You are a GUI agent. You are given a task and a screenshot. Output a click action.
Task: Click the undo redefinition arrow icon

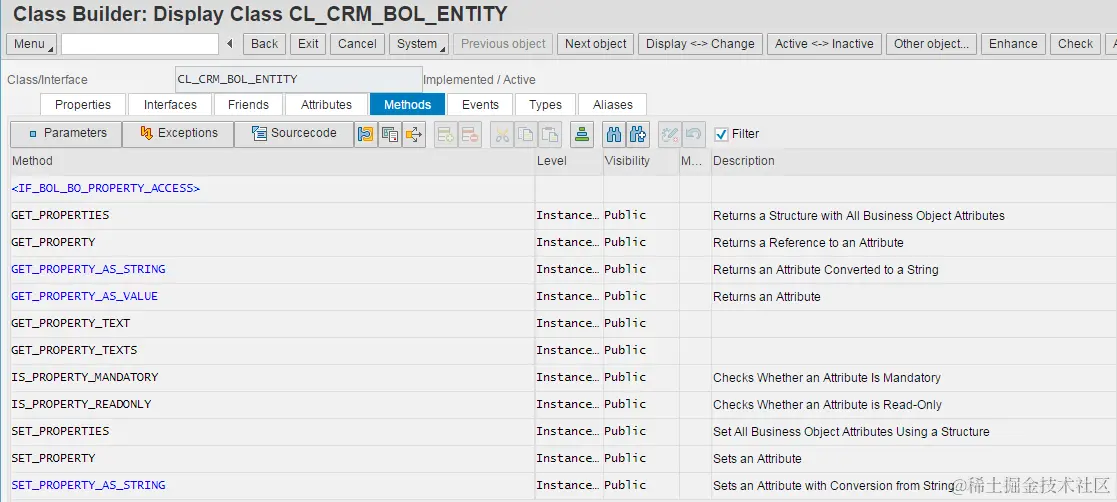coord(694,134)
